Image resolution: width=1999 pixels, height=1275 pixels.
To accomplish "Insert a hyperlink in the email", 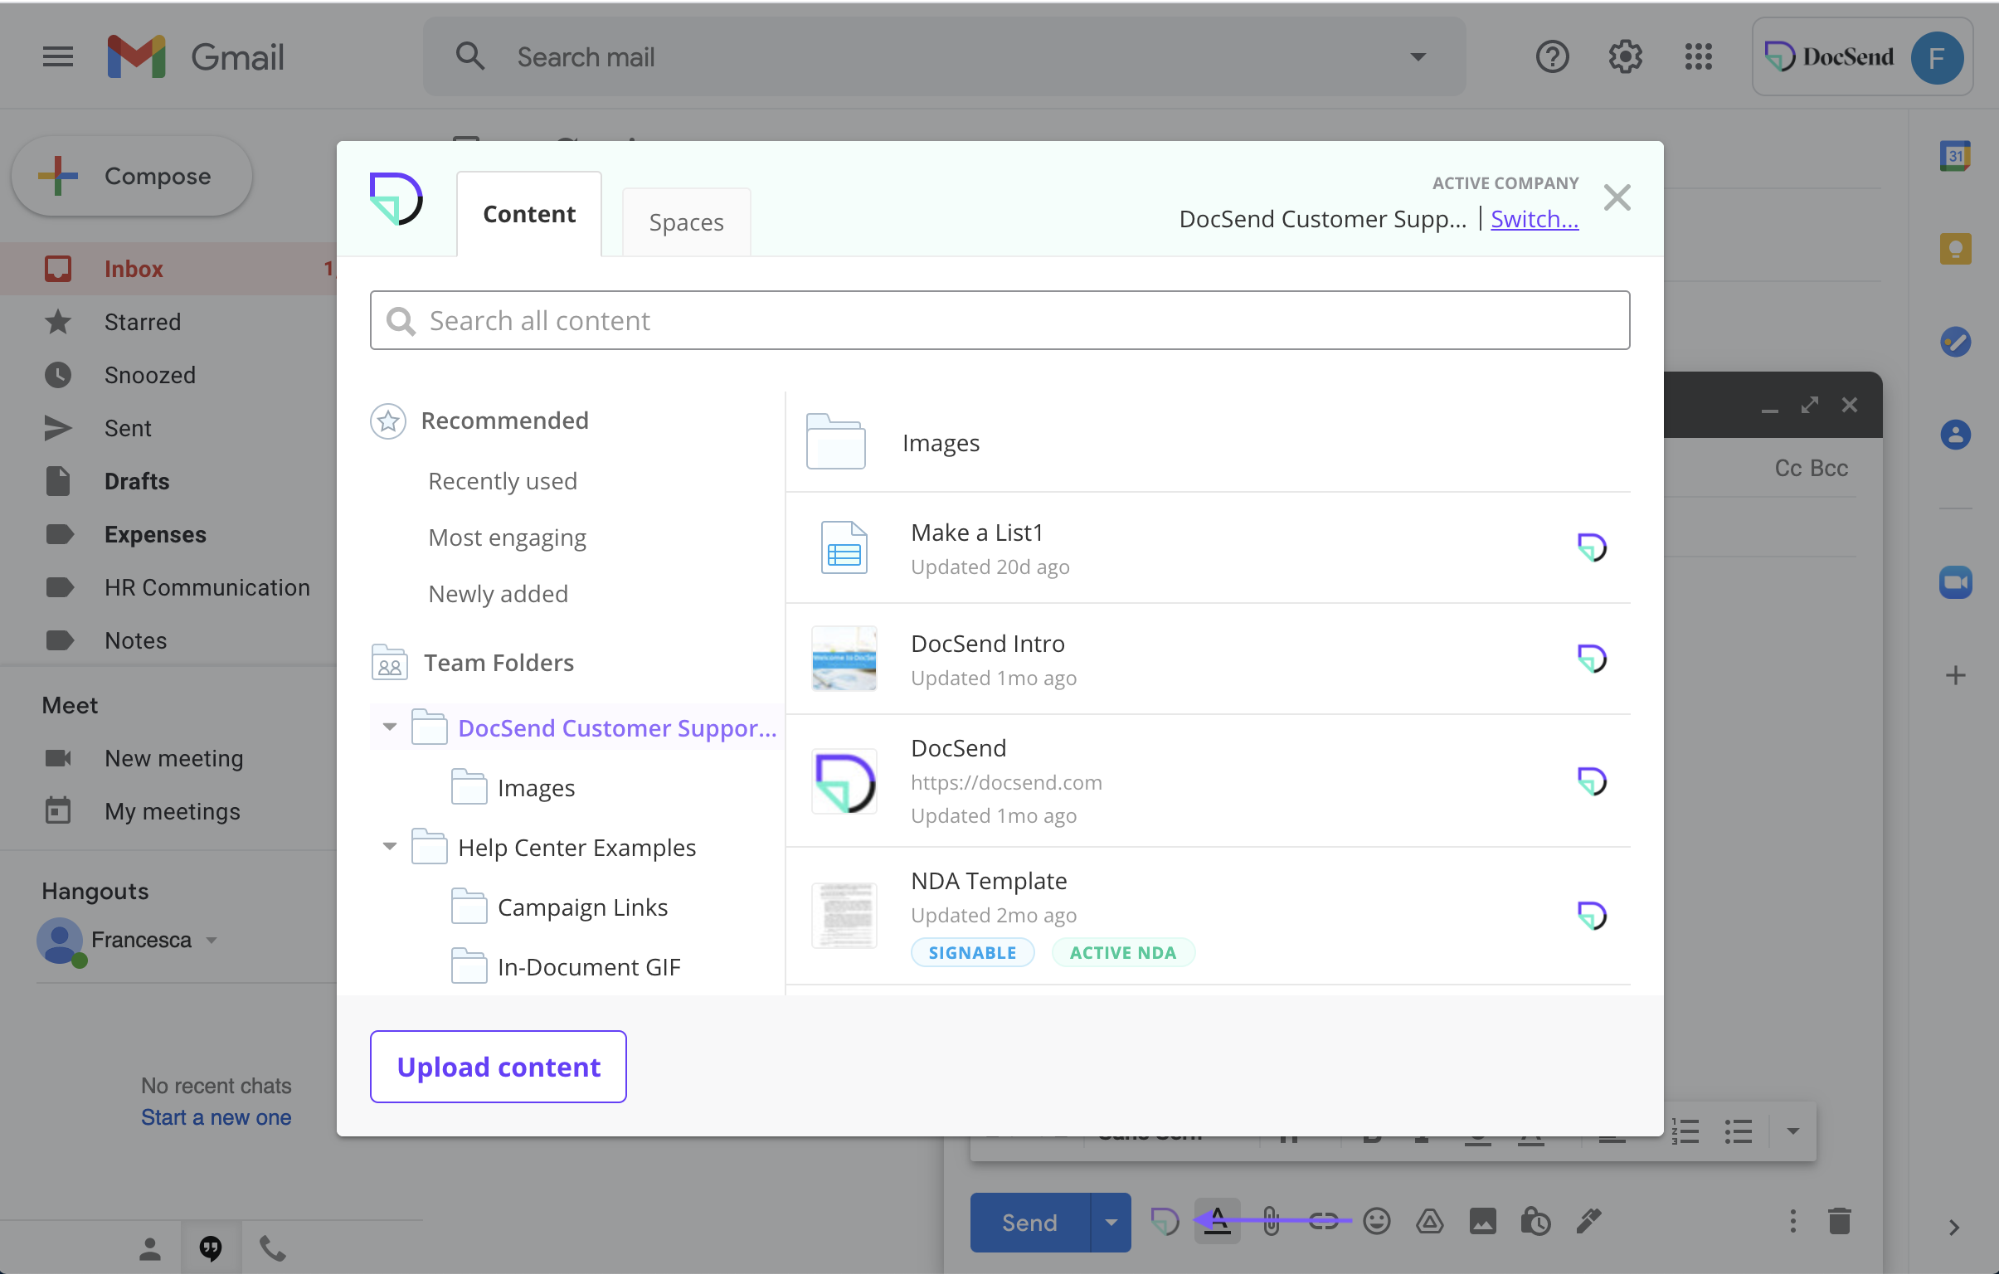I will 1324,1221.
